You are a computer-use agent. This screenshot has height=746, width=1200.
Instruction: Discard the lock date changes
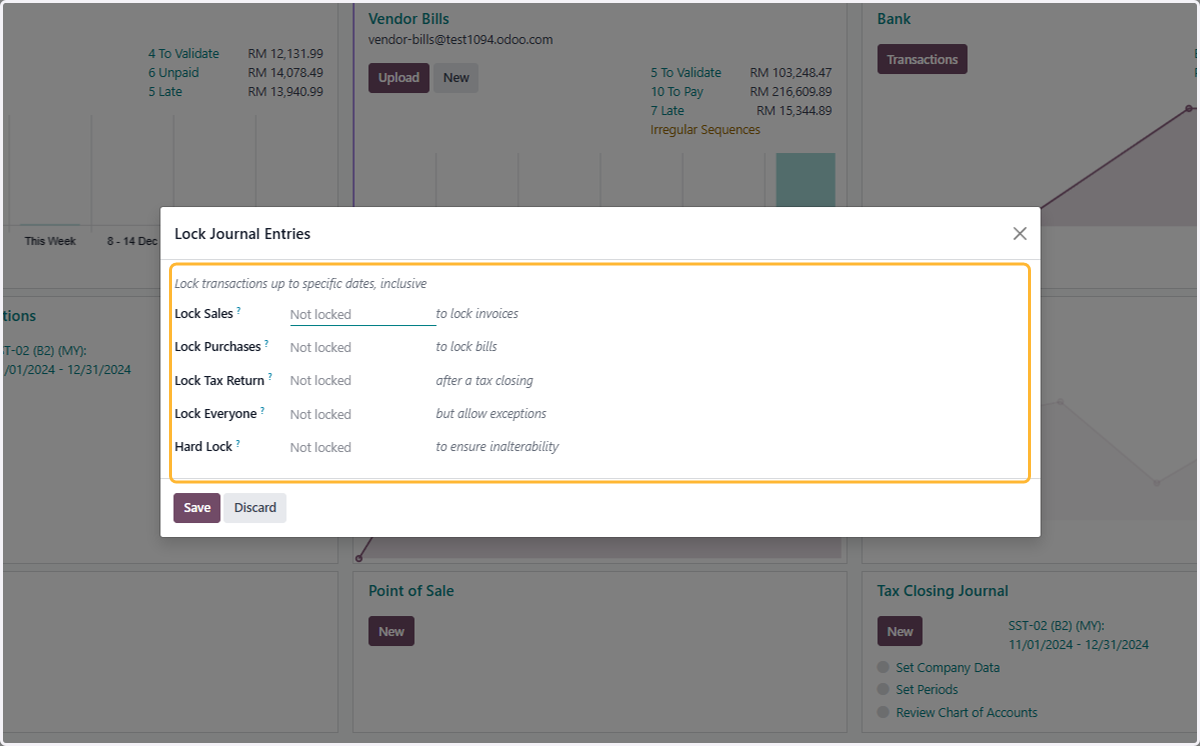point(255,508)
